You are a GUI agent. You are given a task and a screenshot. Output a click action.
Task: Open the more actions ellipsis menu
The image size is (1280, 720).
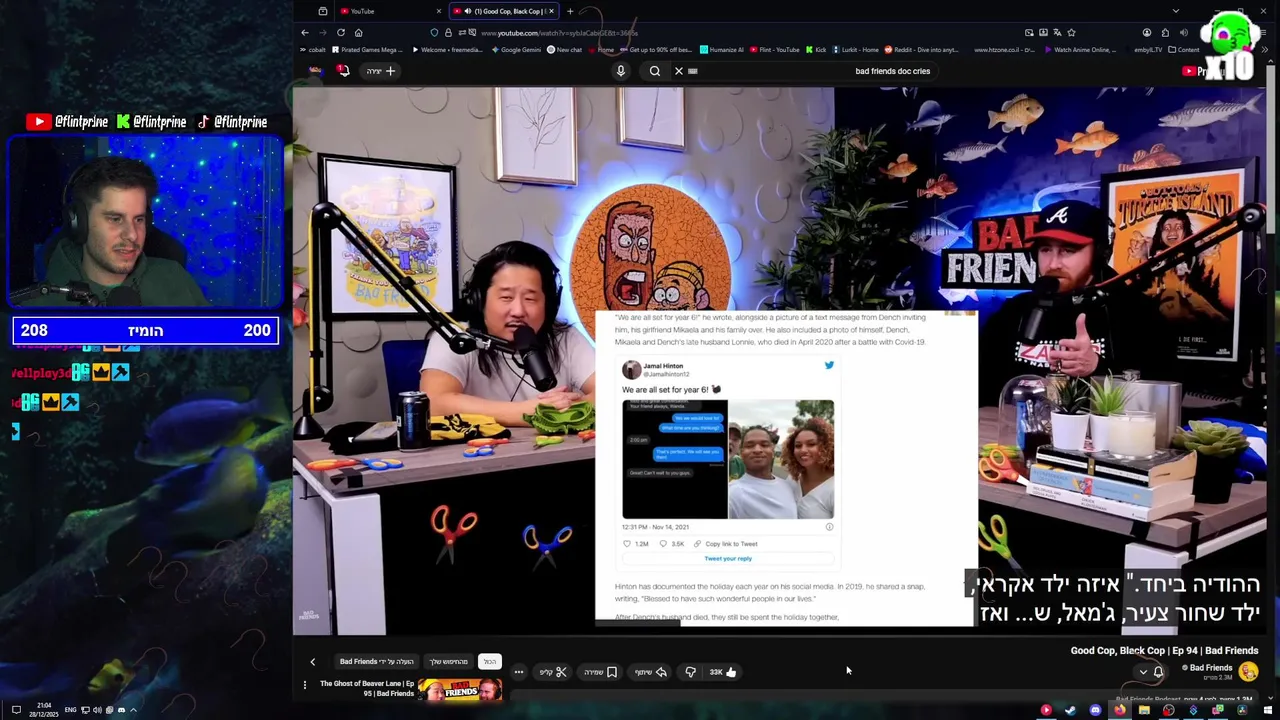click(x=519, y=672)
